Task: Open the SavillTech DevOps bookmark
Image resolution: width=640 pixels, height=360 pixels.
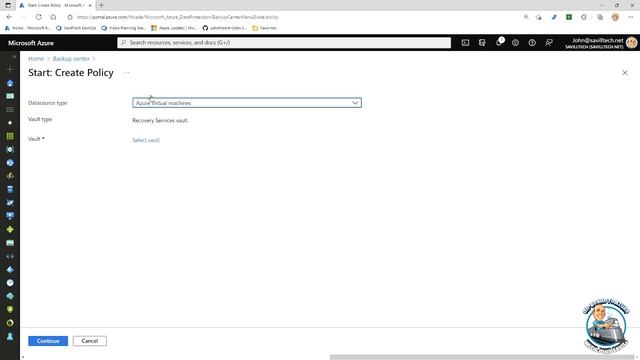Action: click(x=76, y=28)
